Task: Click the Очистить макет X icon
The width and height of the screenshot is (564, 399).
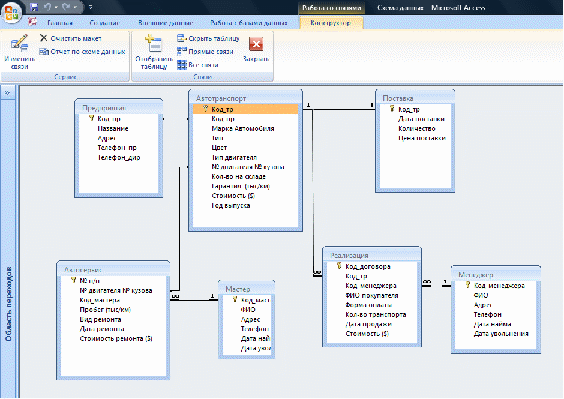Action: 44,38
